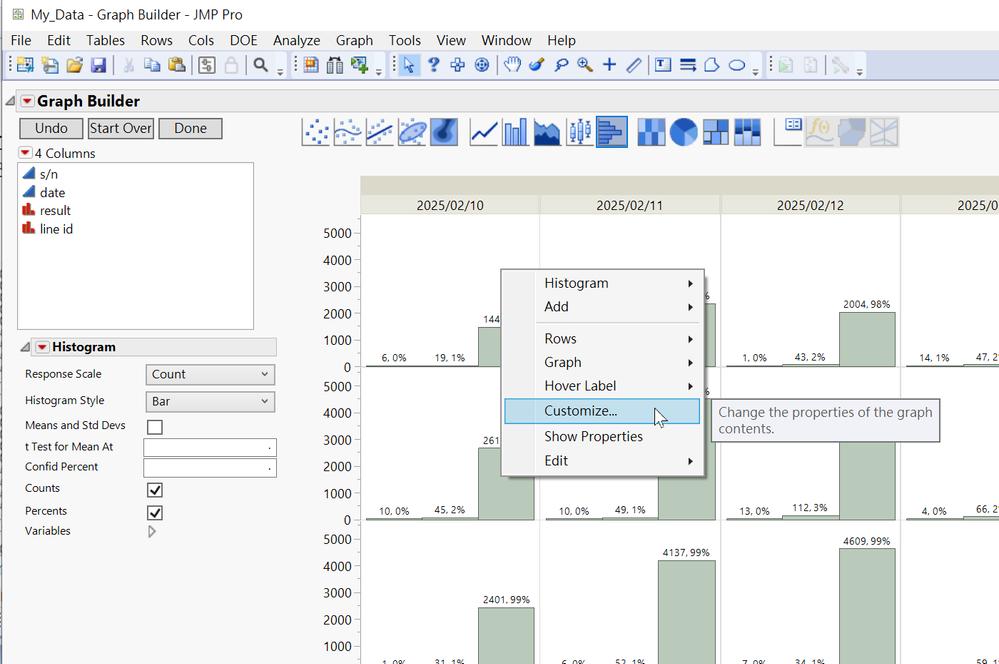Screen dimensions: 999x664
Task: Open the Tables menu
Action: point(105,40)
